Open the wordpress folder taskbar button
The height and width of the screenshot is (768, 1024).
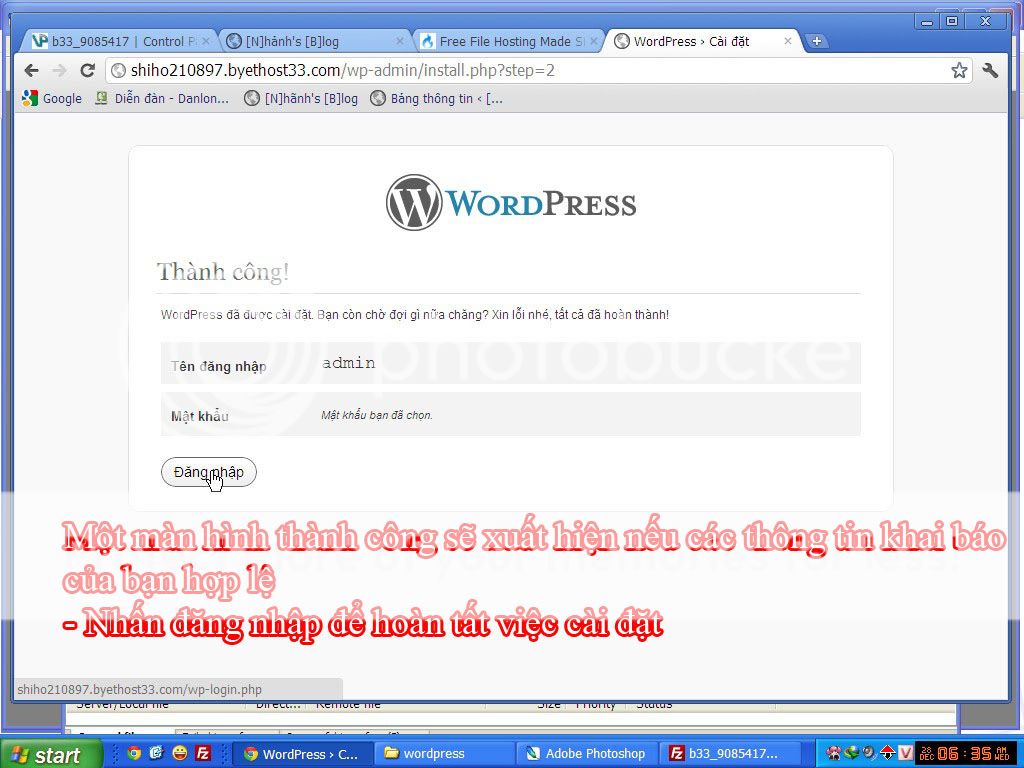pos(445,754)
